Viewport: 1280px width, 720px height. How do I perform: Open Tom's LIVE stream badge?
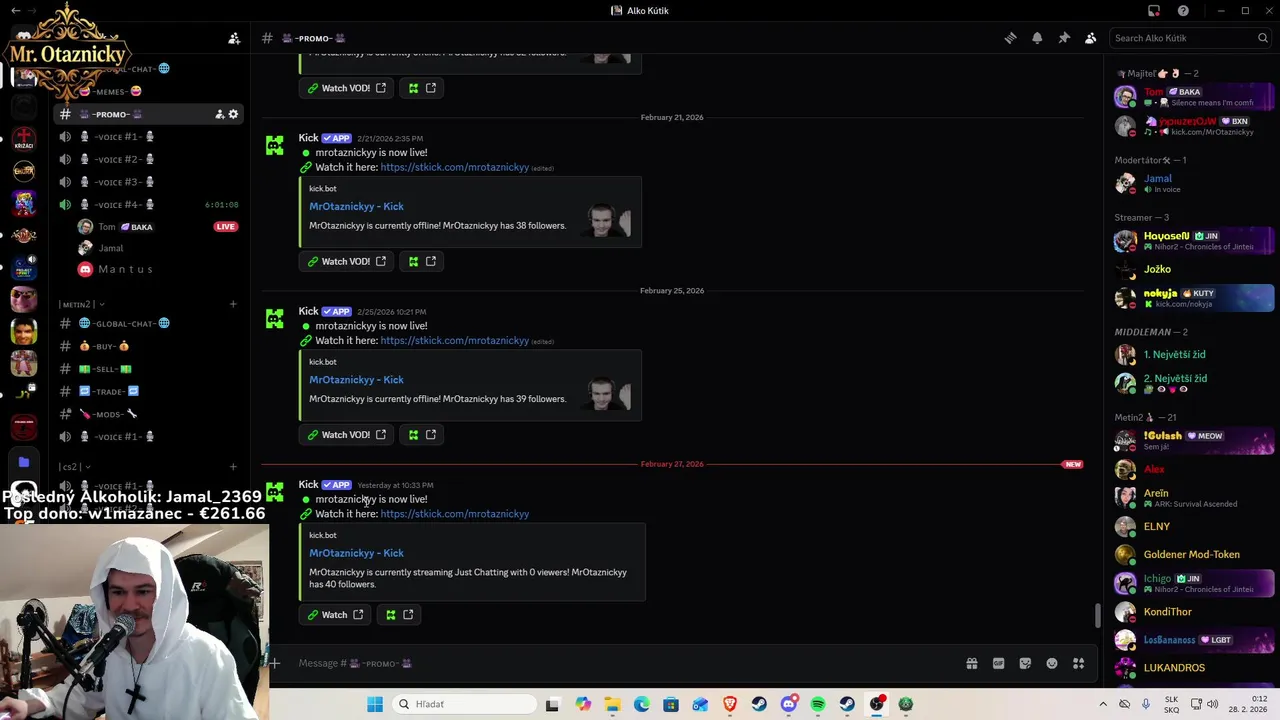[x=226, y=227]
